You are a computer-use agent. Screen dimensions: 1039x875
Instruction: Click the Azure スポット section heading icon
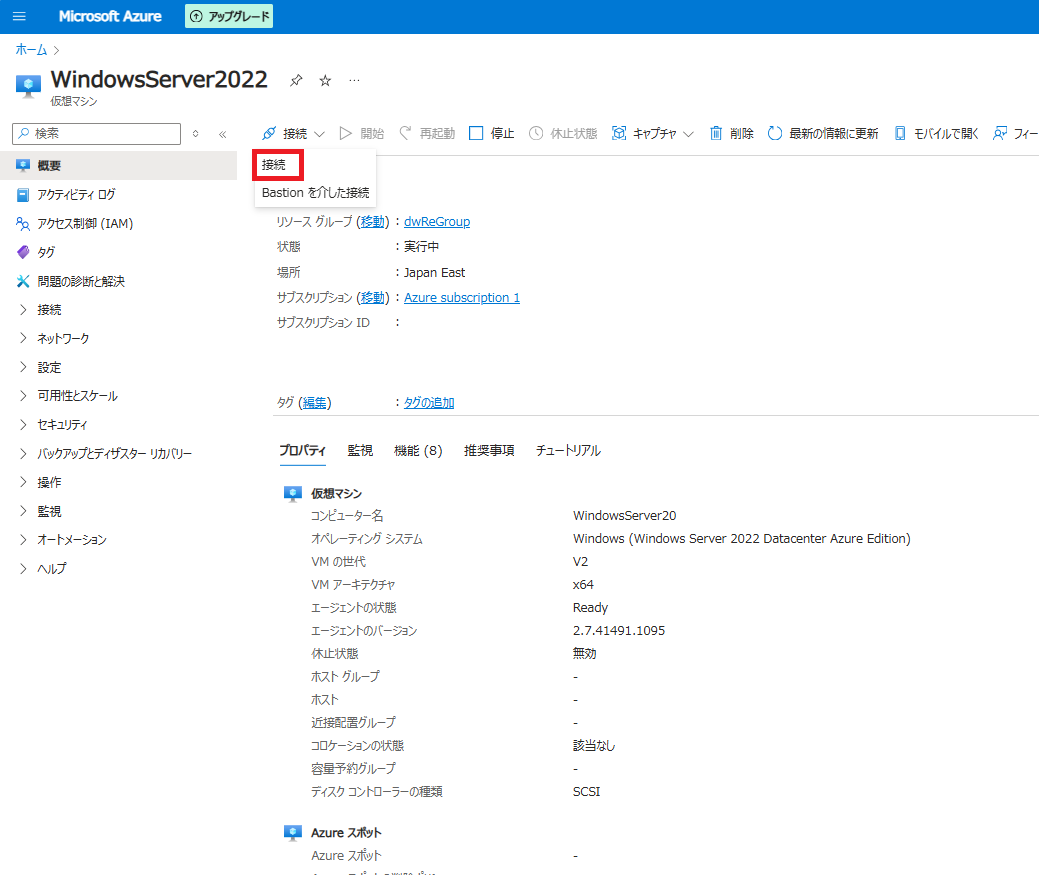click(292, 833)
